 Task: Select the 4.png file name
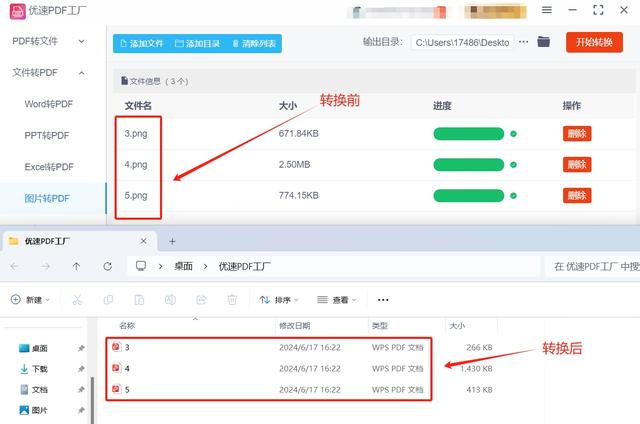tap(136, 164)
